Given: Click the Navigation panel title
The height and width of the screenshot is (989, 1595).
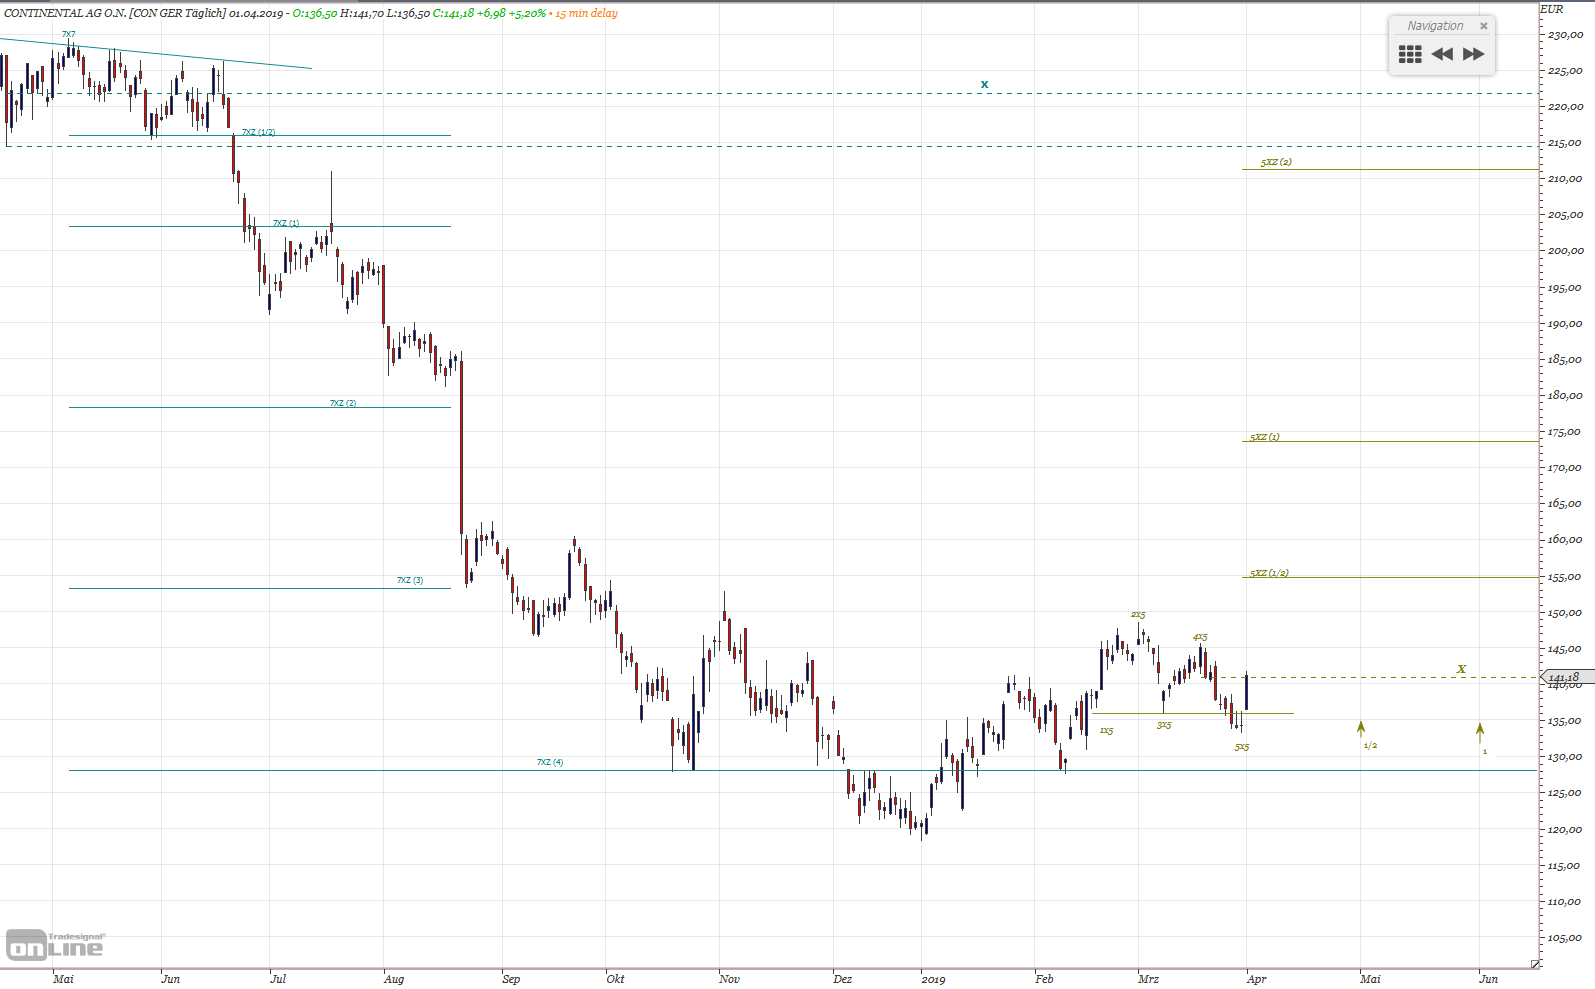Looking at the screenshot, I should coord(1435,26).
